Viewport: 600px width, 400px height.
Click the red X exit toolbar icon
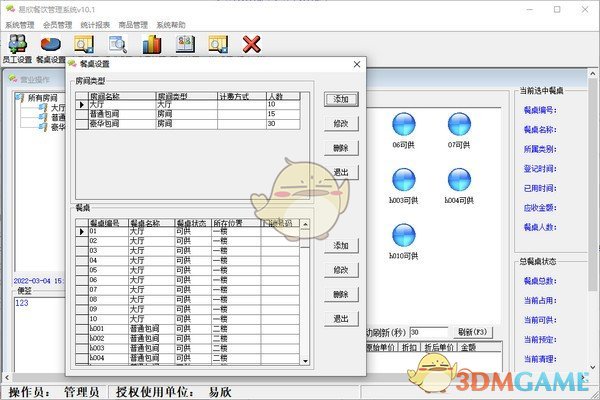click(x=251, y=44)
